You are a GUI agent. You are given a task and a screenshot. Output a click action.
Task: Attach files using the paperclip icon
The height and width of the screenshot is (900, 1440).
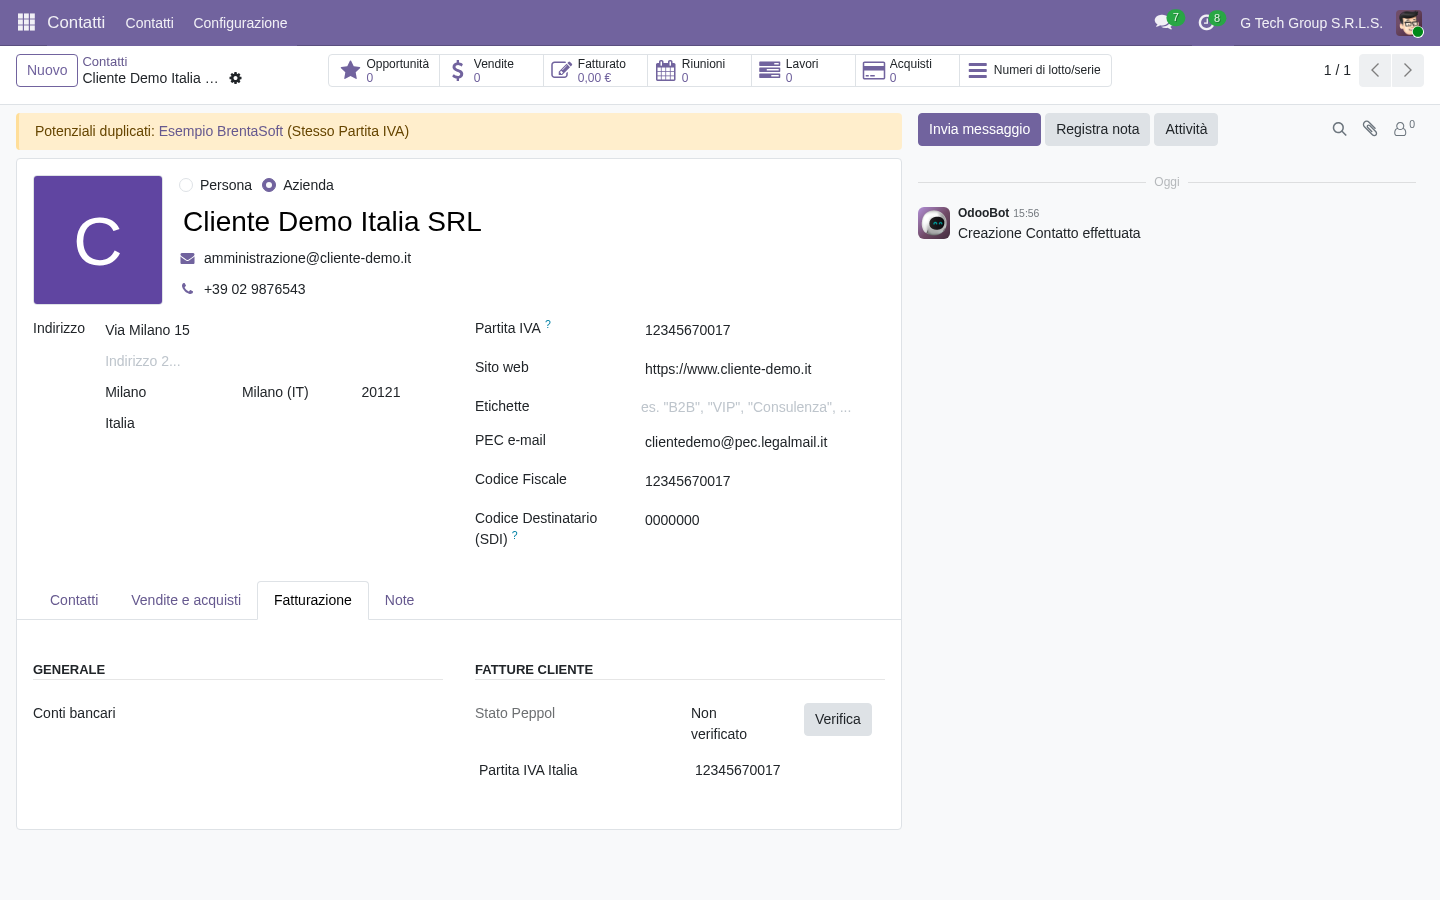pos(1370,129)
